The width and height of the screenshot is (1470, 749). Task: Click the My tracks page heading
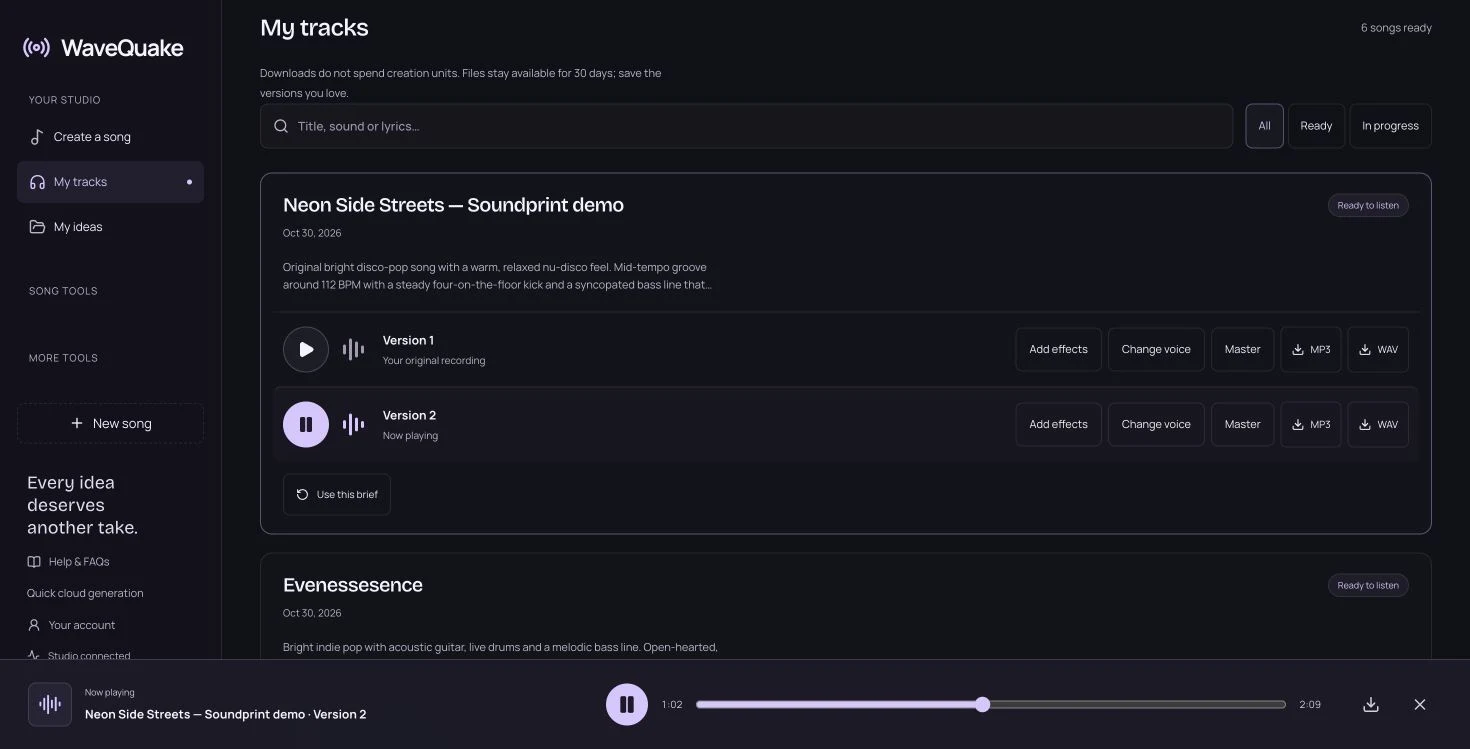click(x=314, y=28)
